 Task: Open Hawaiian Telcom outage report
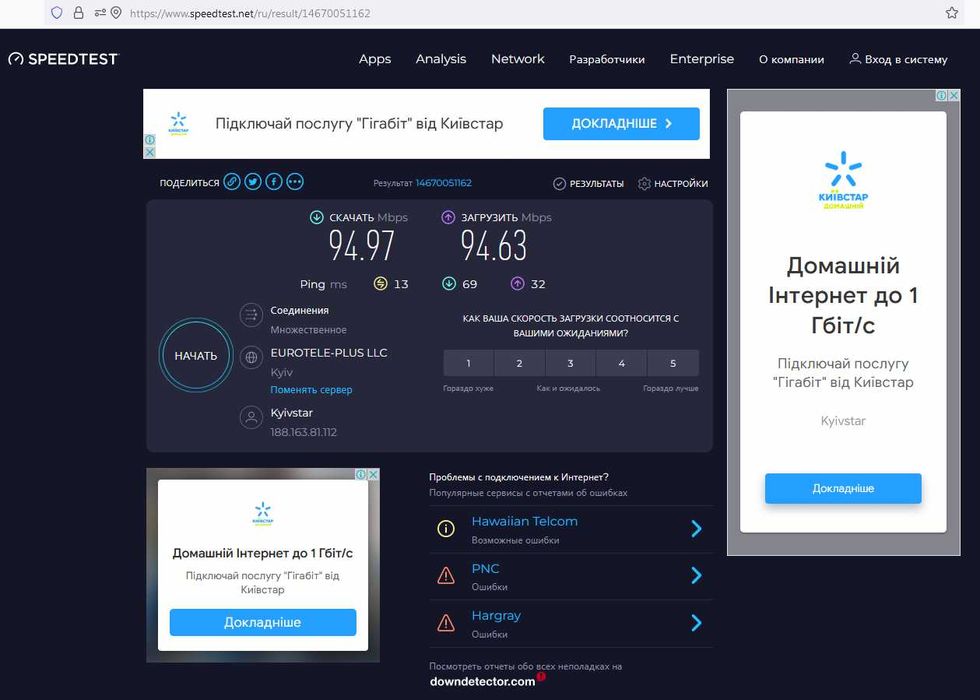[524, 521]
